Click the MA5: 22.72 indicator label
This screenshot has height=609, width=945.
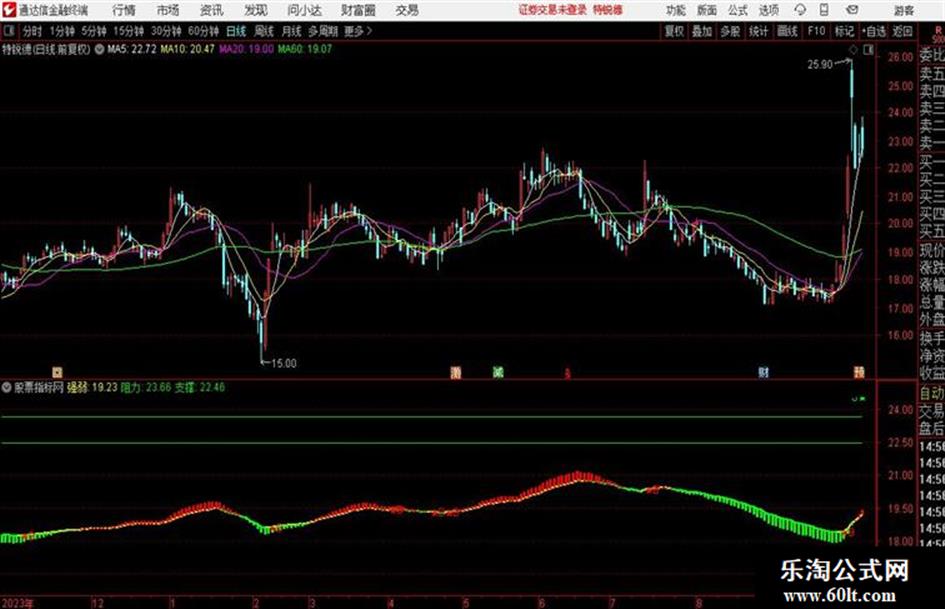point(132,49)
